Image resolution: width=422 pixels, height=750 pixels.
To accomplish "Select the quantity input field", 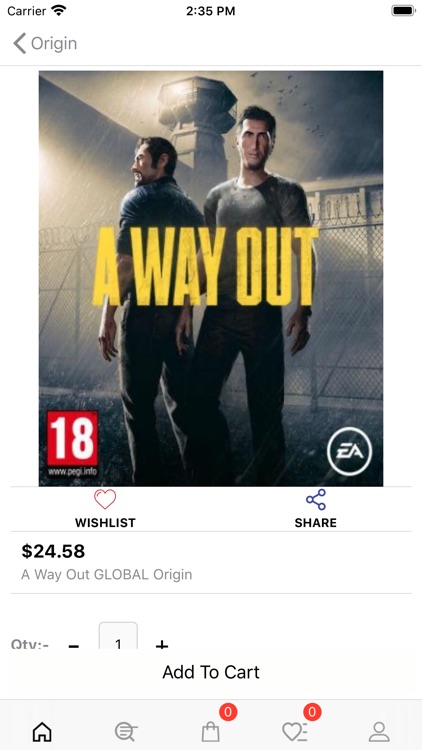I will point(118,636).
